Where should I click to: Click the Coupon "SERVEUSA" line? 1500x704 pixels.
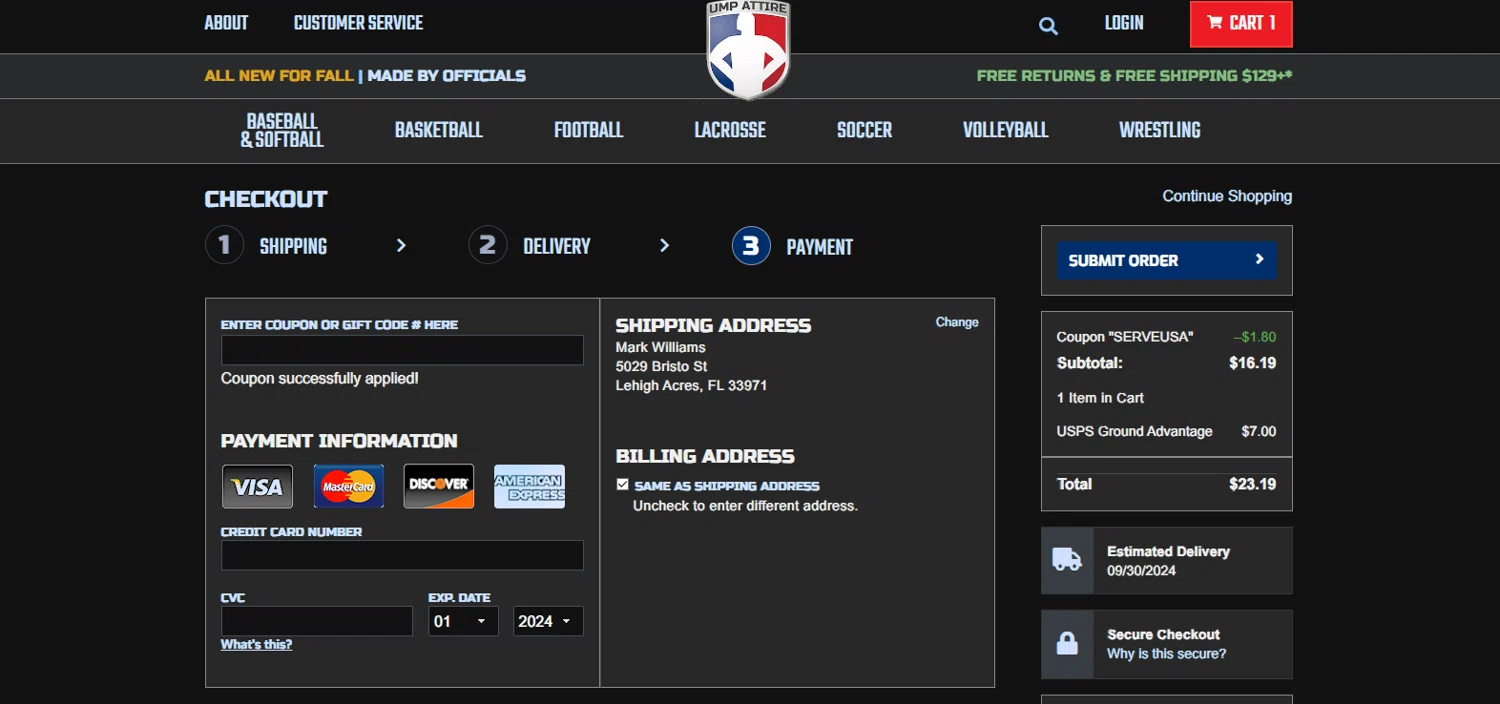[1166, 337]
